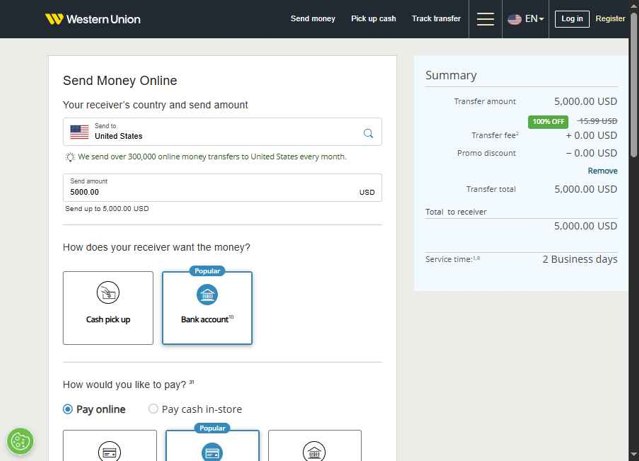Screen dimensions: 639x461
Task: Click the Log in button
Action: [572, 19]
